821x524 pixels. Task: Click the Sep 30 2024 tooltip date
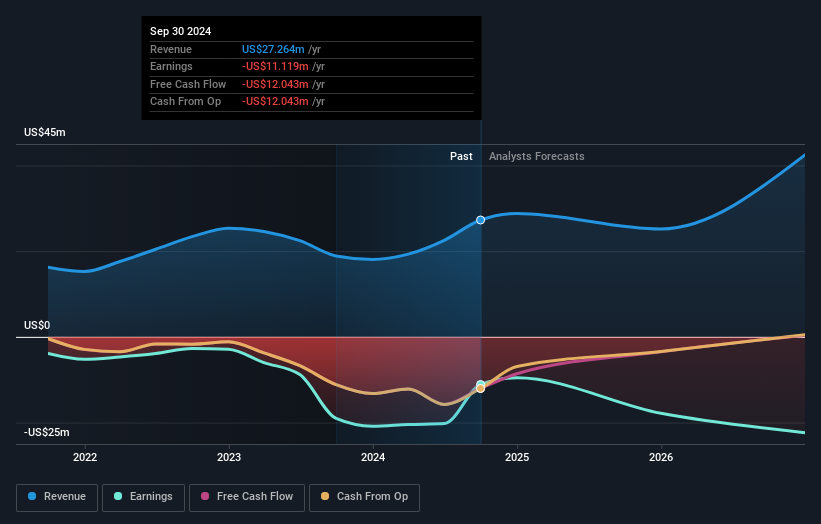181,31
